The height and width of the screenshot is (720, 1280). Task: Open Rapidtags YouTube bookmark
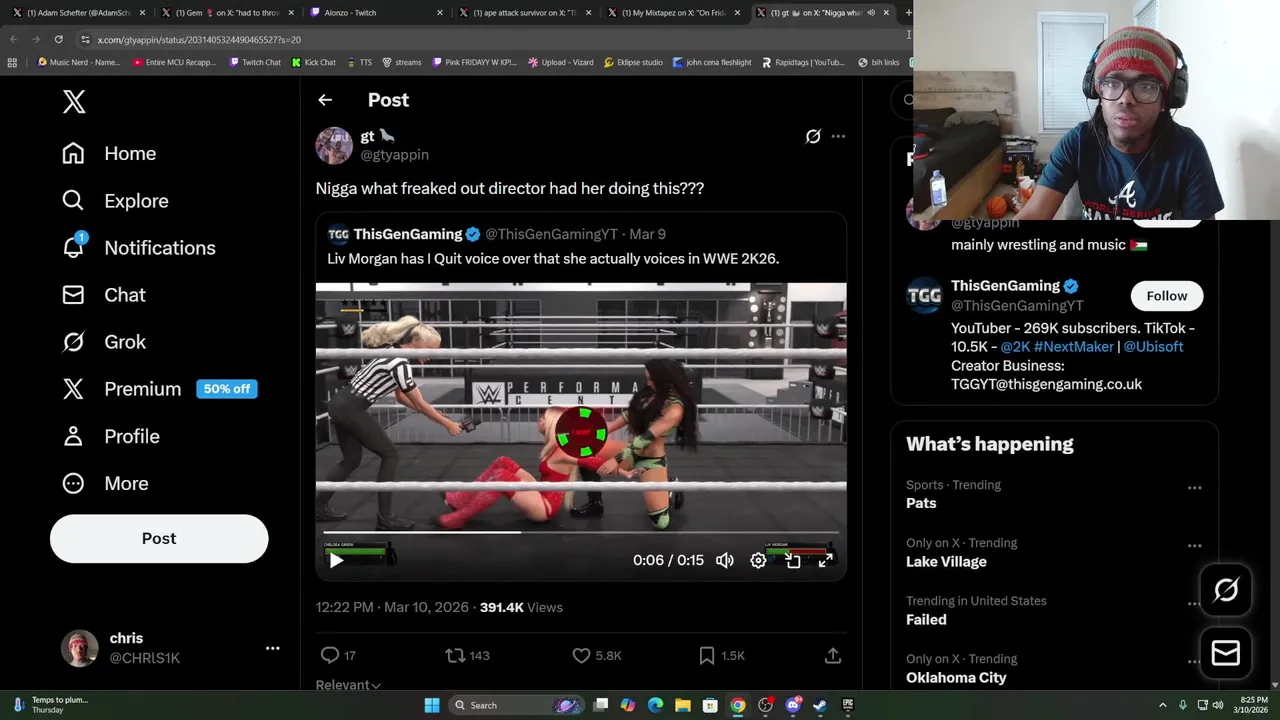click(803, 62)
